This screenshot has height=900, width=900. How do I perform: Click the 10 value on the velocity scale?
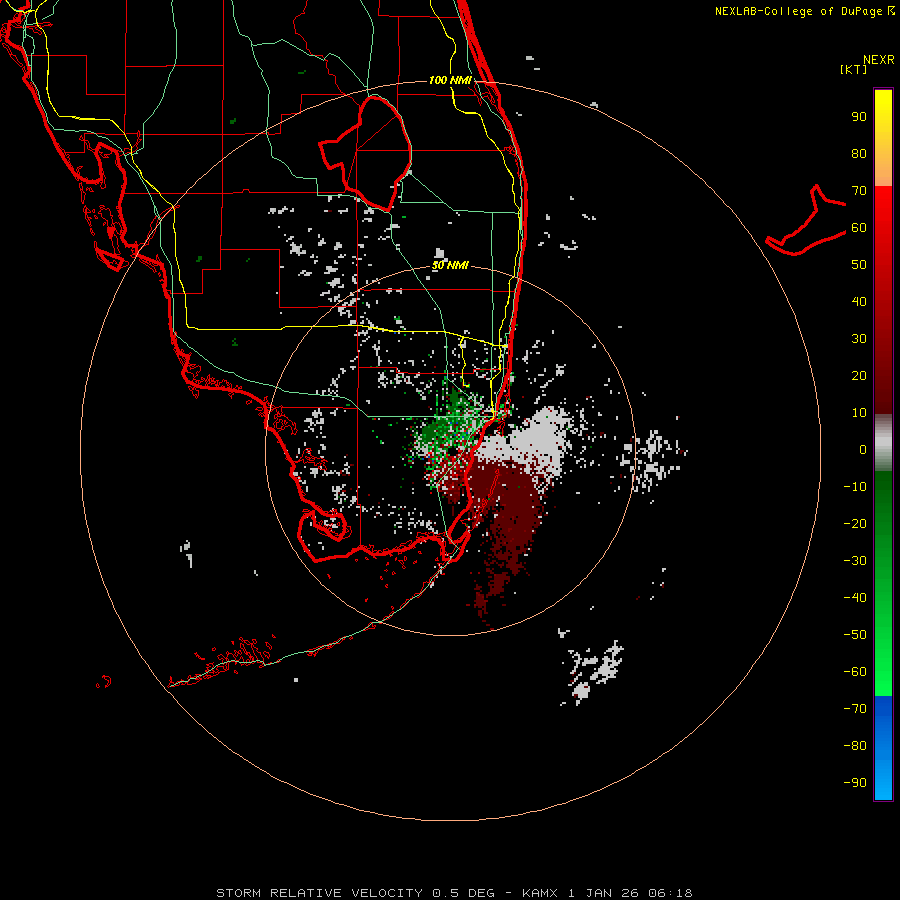click(859, 413)
